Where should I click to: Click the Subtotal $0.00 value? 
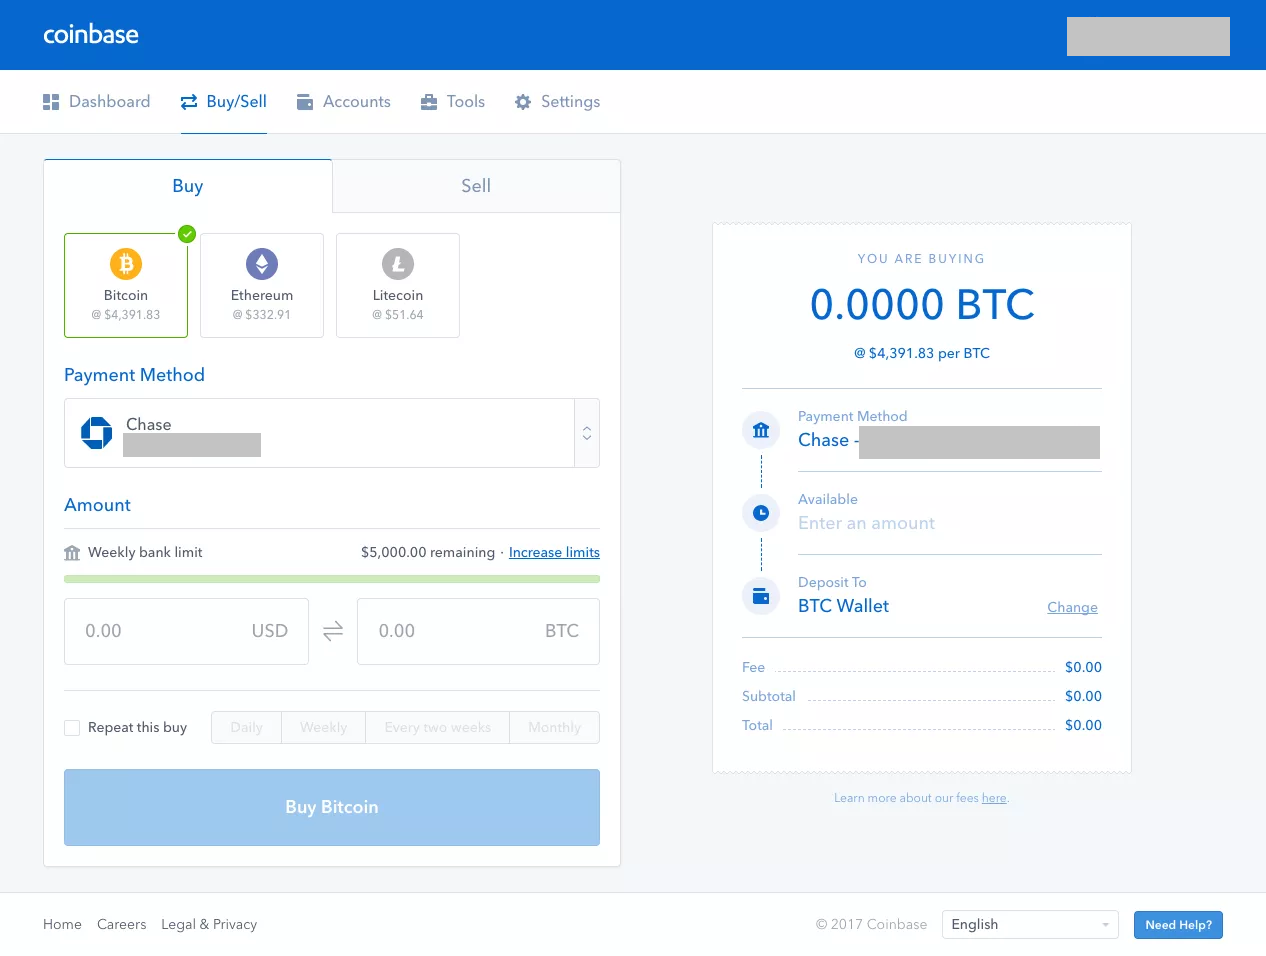point(1083,696)
